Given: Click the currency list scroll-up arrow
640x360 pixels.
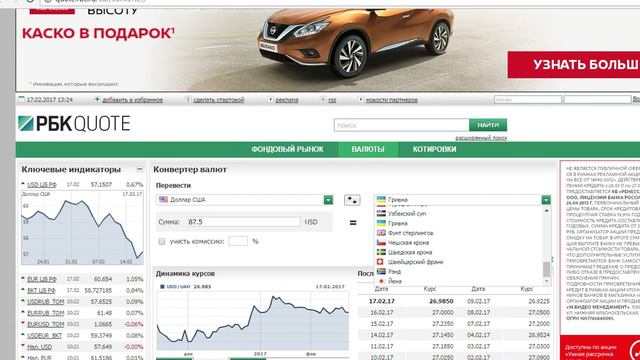Looking at the screenshot, I should coord(547,211).
